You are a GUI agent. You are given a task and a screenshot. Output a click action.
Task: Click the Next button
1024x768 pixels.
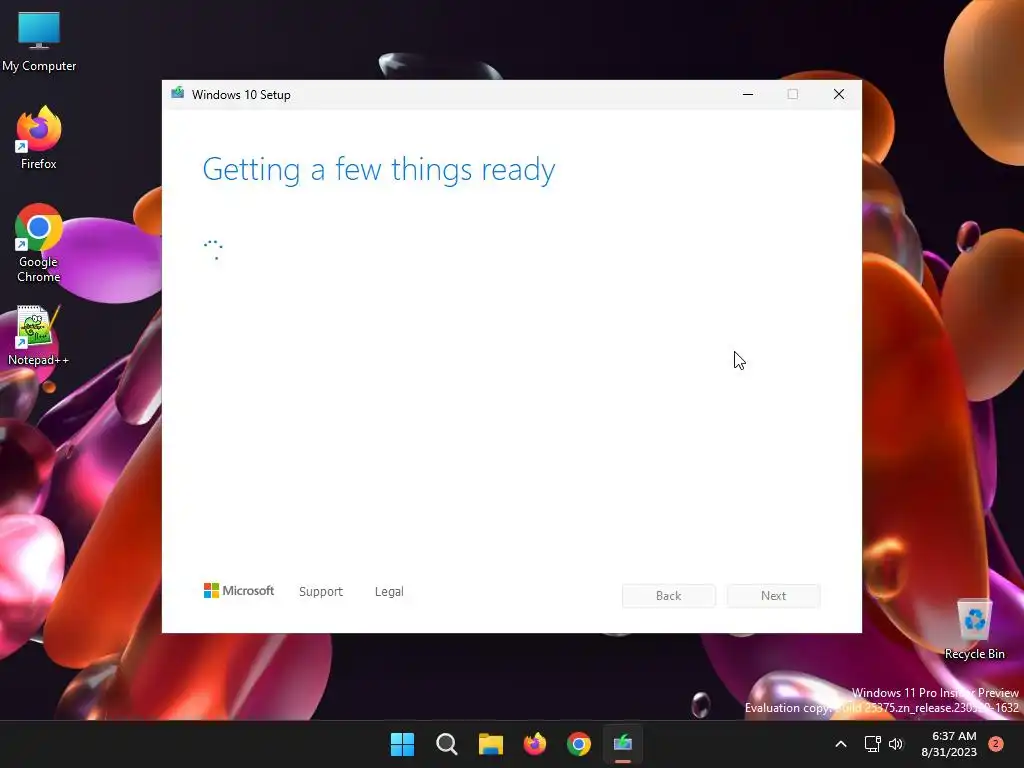coord(773,596)
